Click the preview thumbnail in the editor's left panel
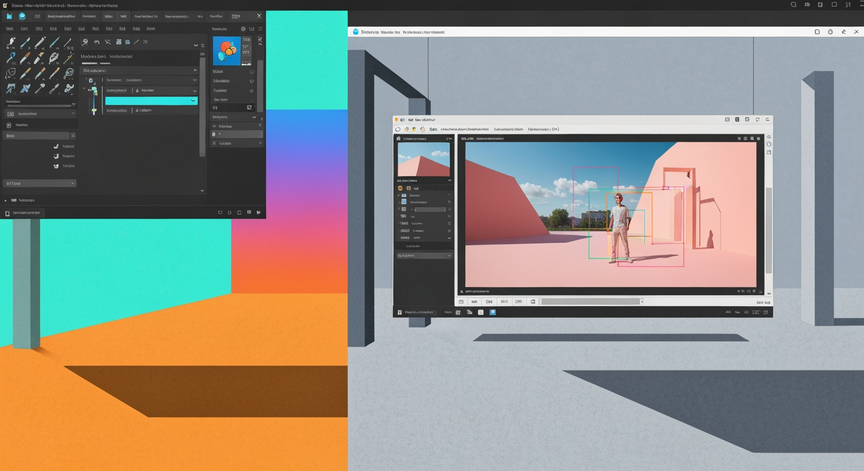 click(424, 160)
